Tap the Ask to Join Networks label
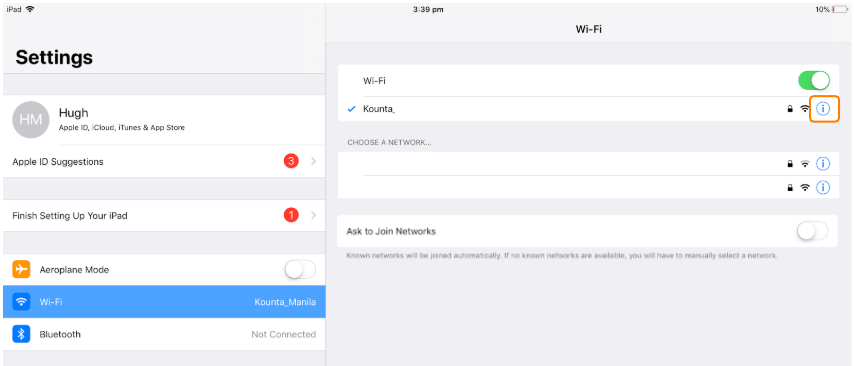The width and height of the screenshot is (854, 366). pos(391,231)
